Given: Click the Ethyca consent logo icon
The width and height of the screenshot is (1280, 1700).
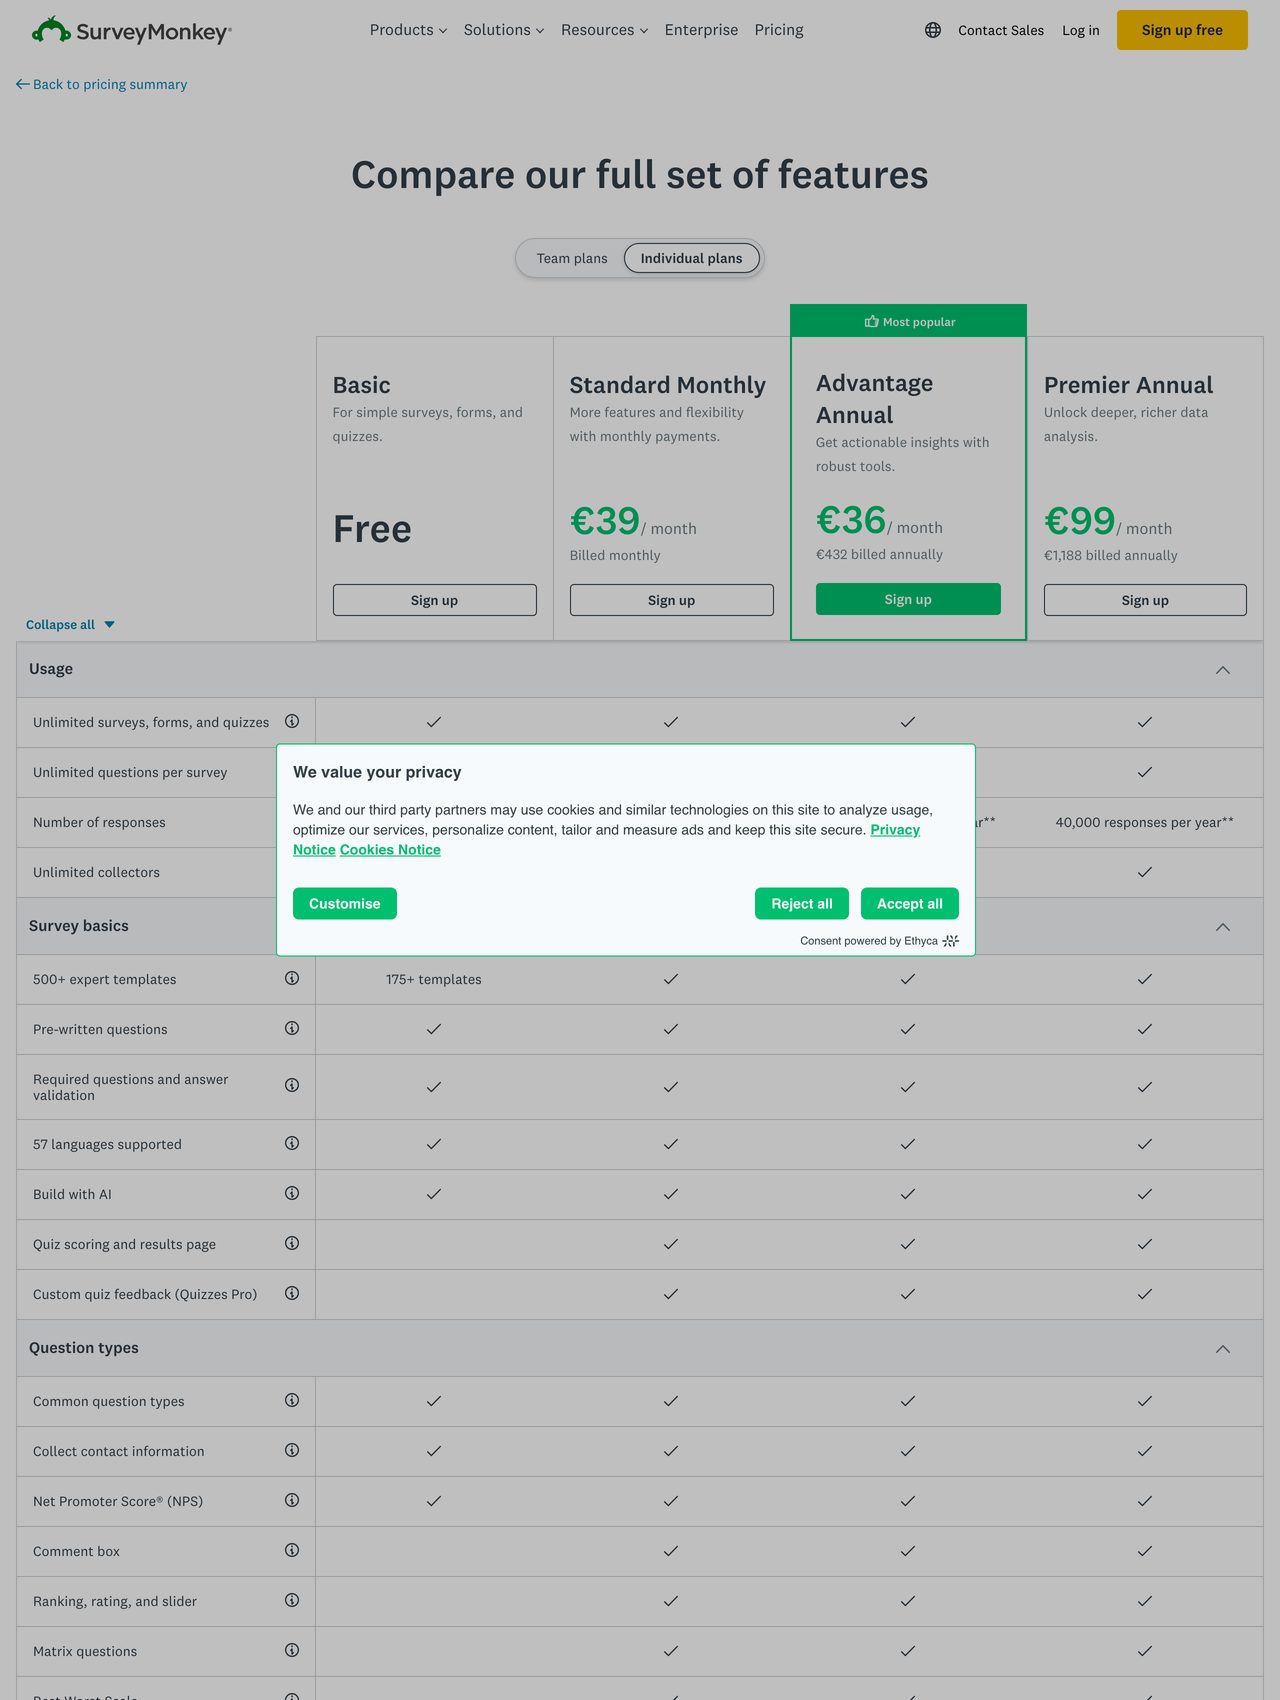Looking at the screenshot, I should coord(951,941).
